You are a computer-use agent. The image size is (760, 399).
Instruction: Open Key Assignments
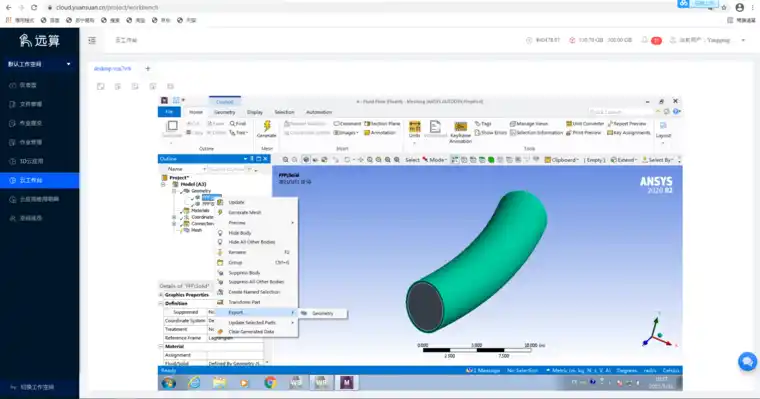click(x=629, y=132)
